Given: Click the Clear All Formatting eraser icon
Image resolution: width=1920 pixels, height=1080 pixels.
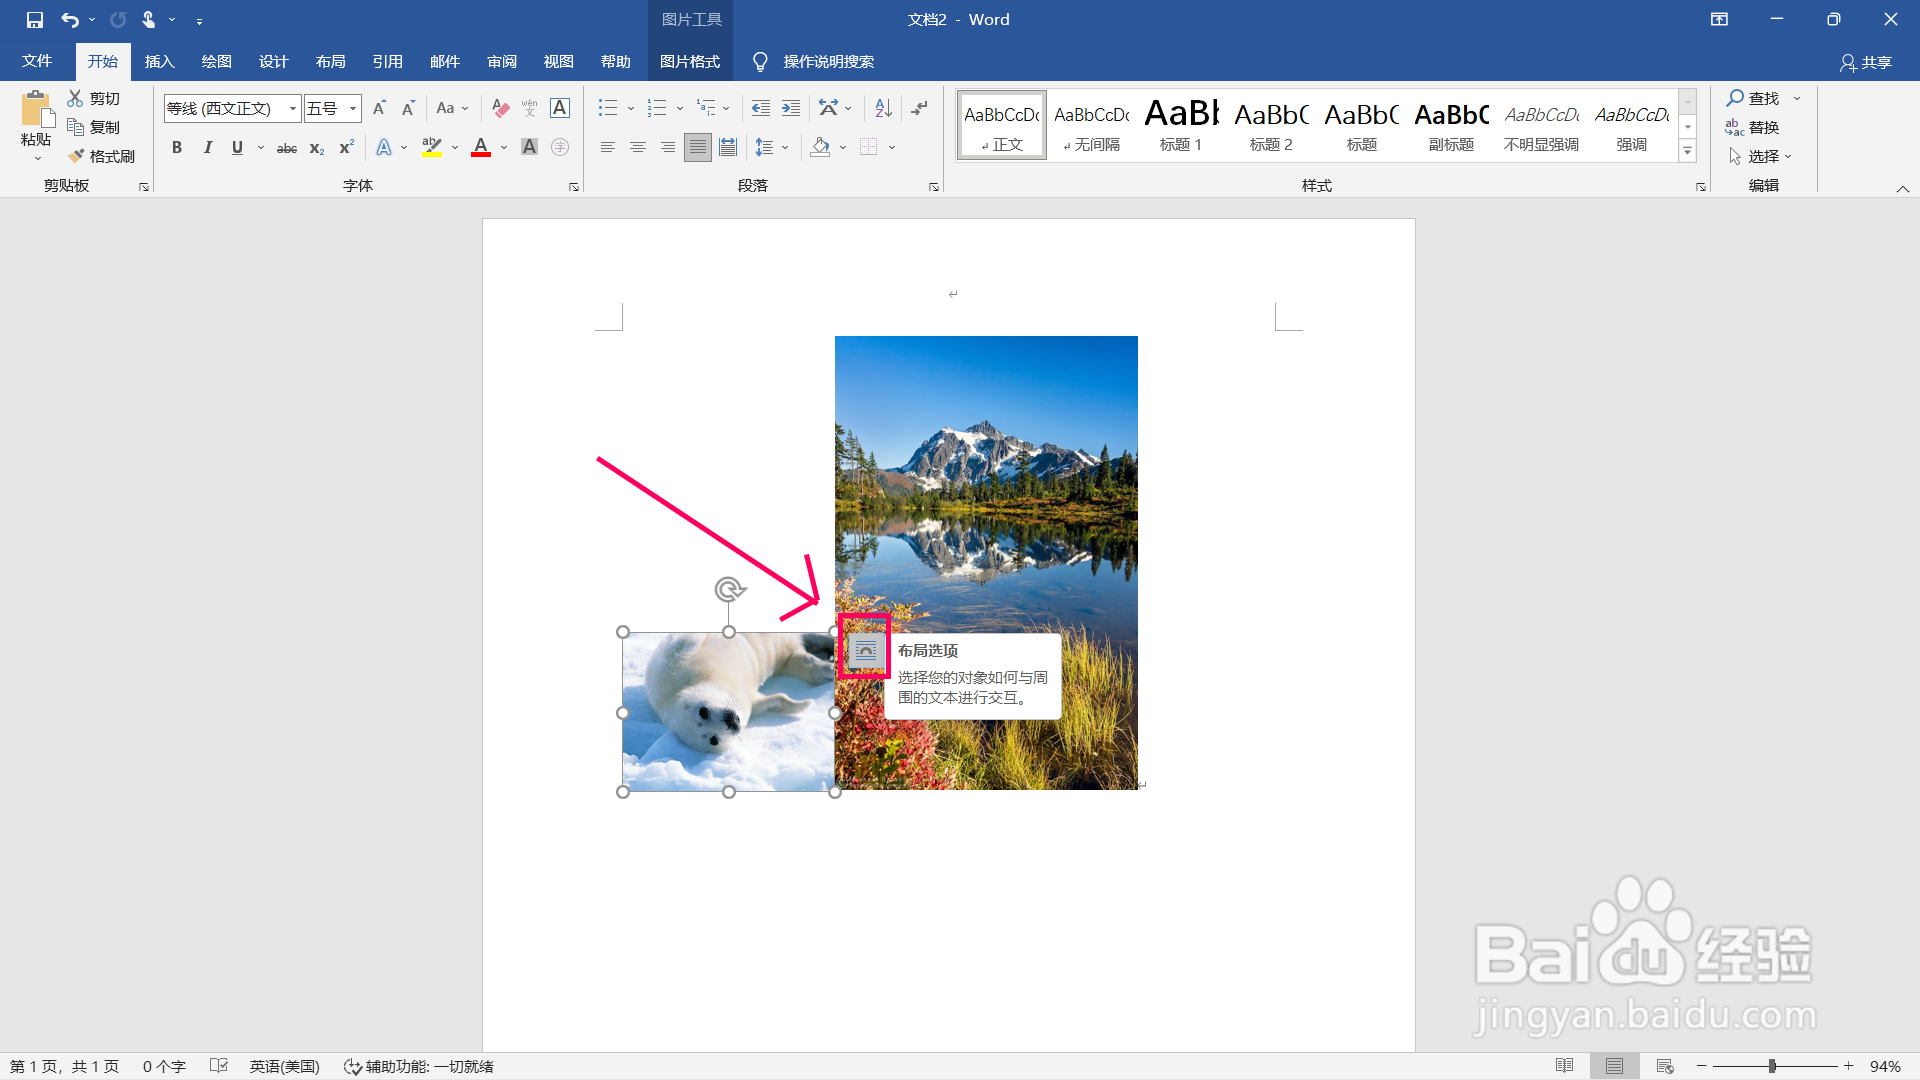Looking at the screenshot, I should coord(501,108).
